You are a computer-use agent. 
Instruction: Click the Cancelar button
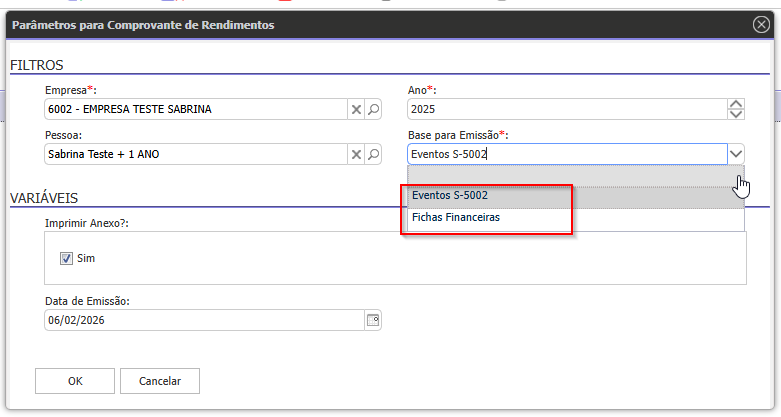coord(160,381)
